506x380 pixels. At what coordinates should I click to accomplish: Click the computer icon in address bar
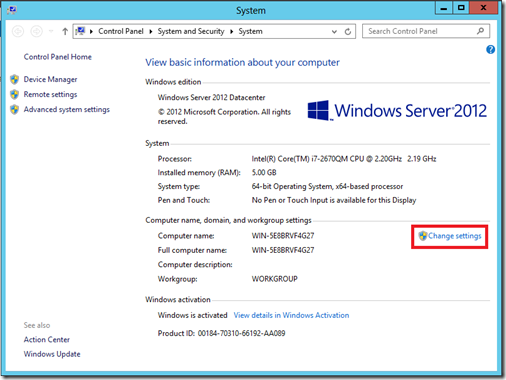coord(80,31)
